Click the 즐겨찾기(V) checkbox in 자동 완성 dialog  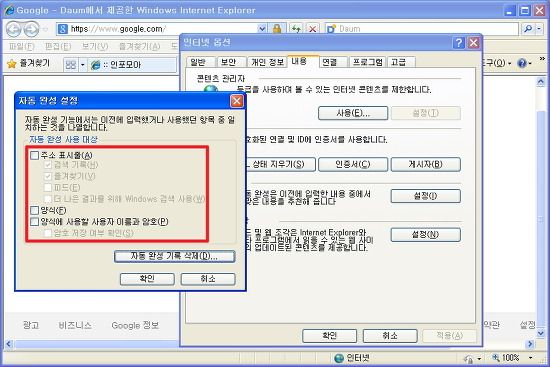[x=48, y=176]
